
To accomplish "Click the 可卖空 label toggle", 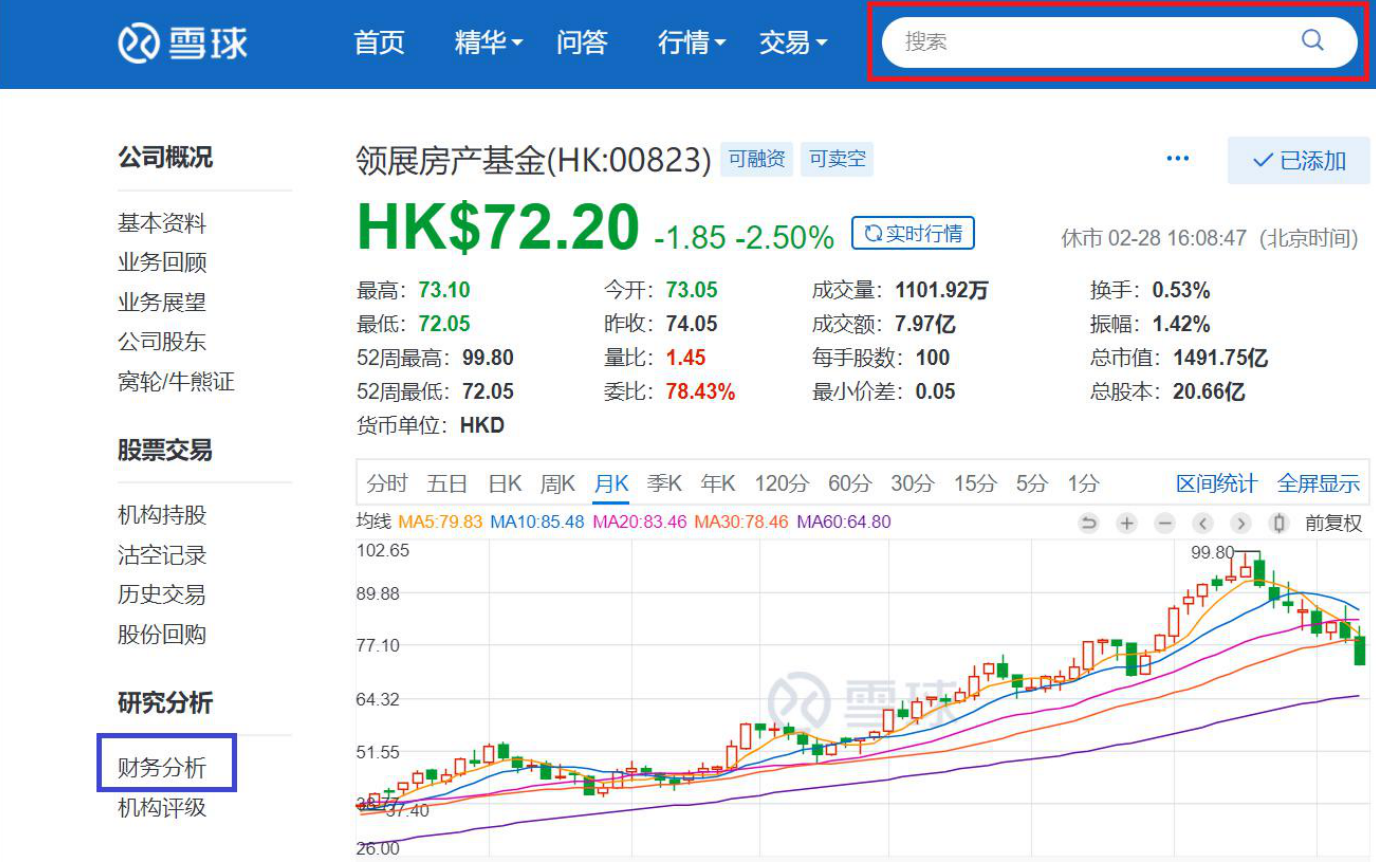I will pos(838,159).
